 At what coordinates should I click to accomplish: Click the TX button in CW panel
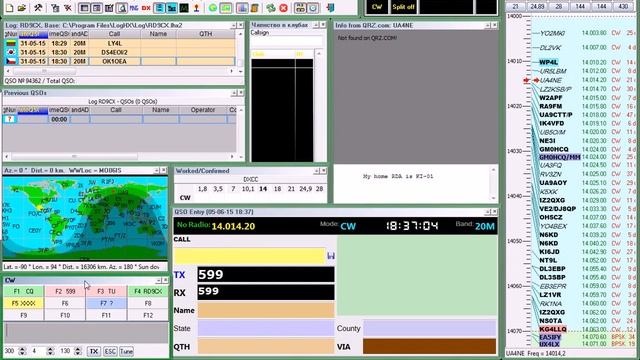94,351
